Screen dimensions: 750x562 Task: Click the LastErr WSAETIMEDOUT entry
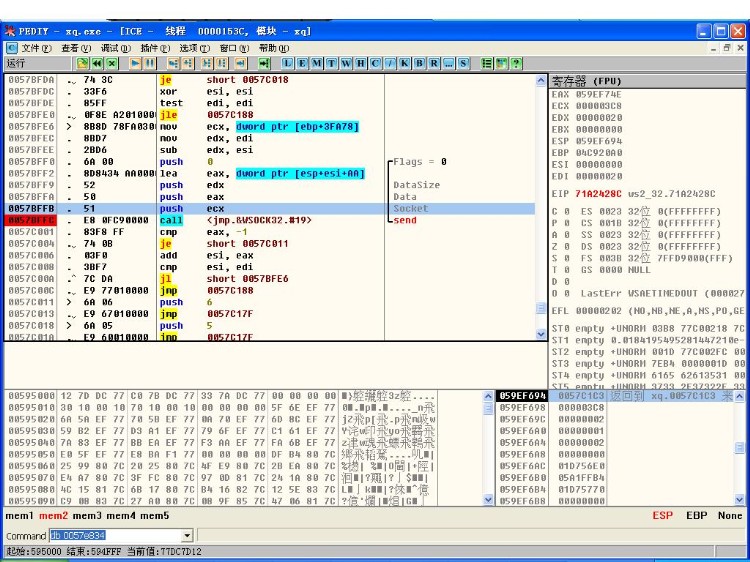coord(662,293)
